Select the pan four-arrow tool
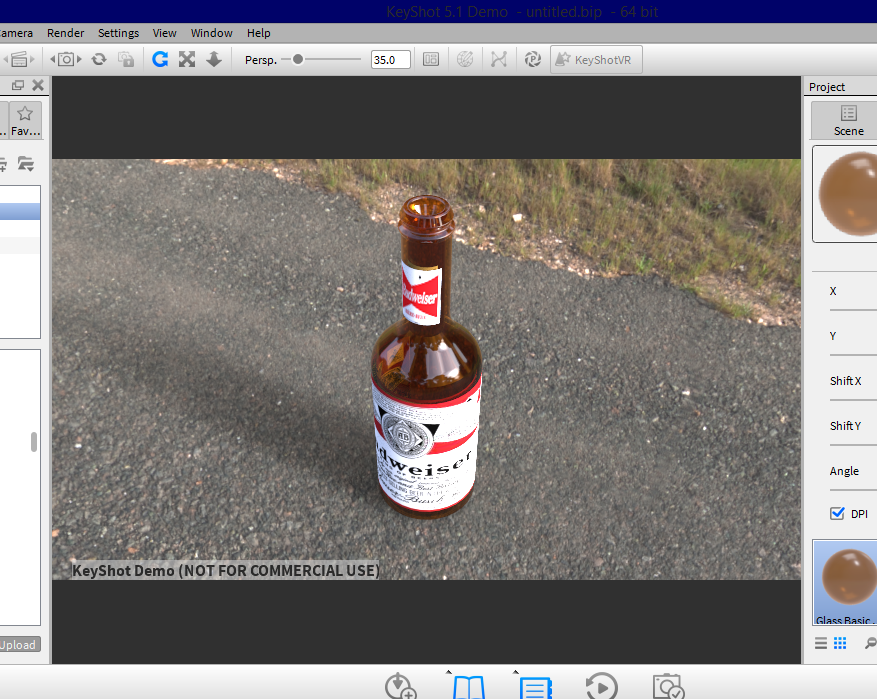 tap(187, 59)
